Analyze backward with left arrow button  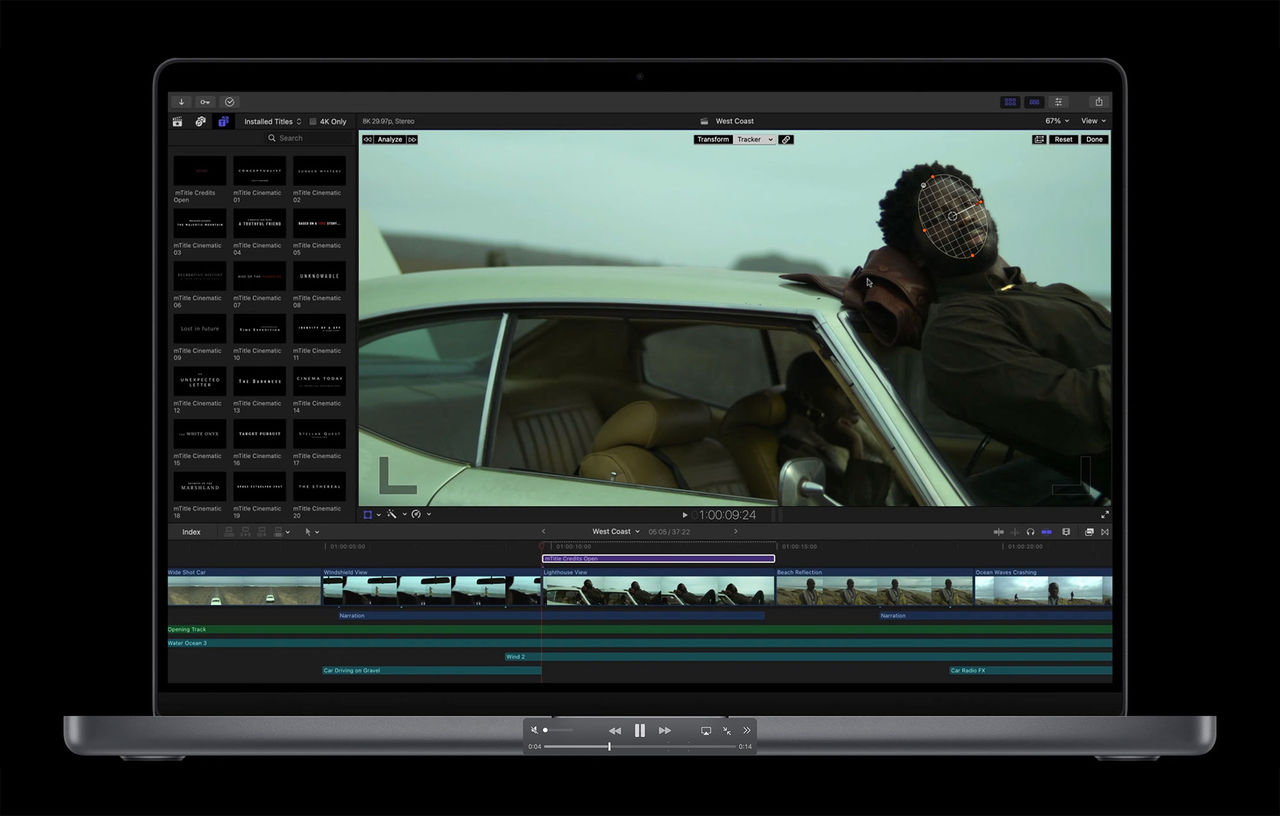click(367, 140)
